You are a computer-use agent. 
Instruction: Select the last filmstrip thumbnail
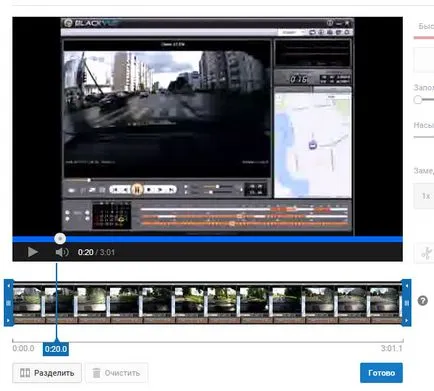(385, 303)
